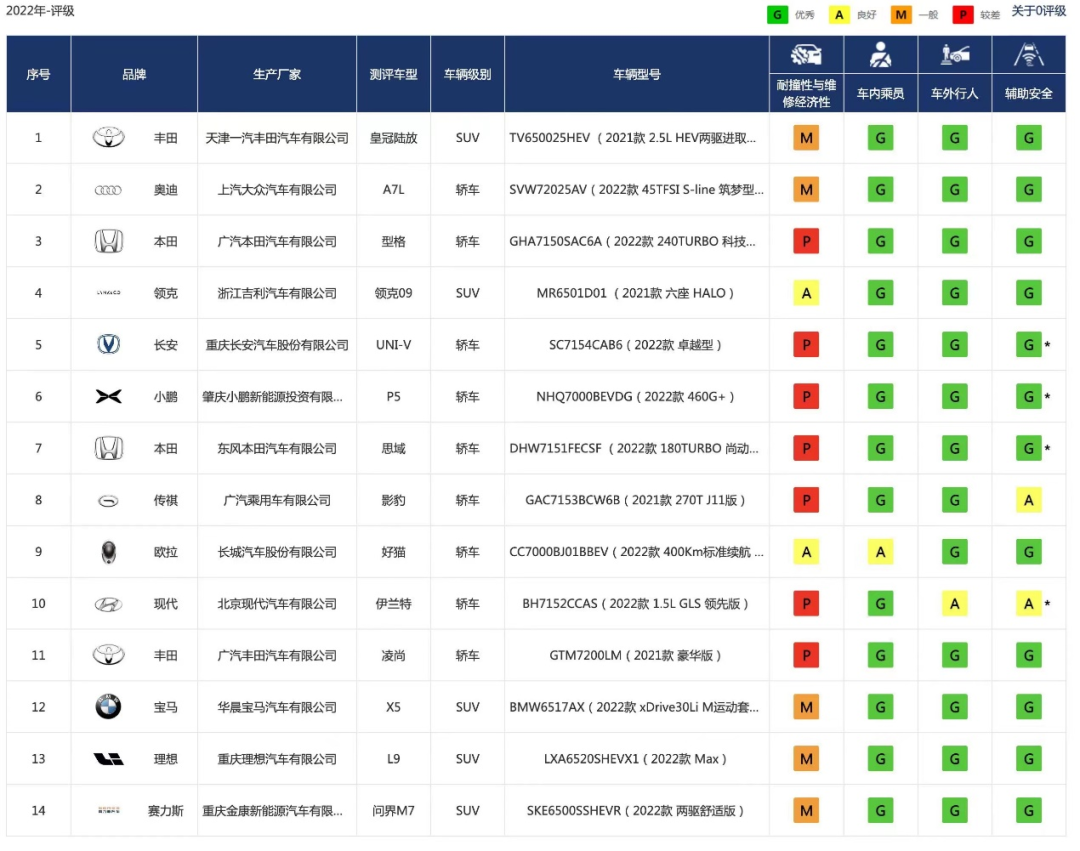Viewport: 1080px width, 851px height.
Task: Click model cell 问界M7
Action: [393, 811]
